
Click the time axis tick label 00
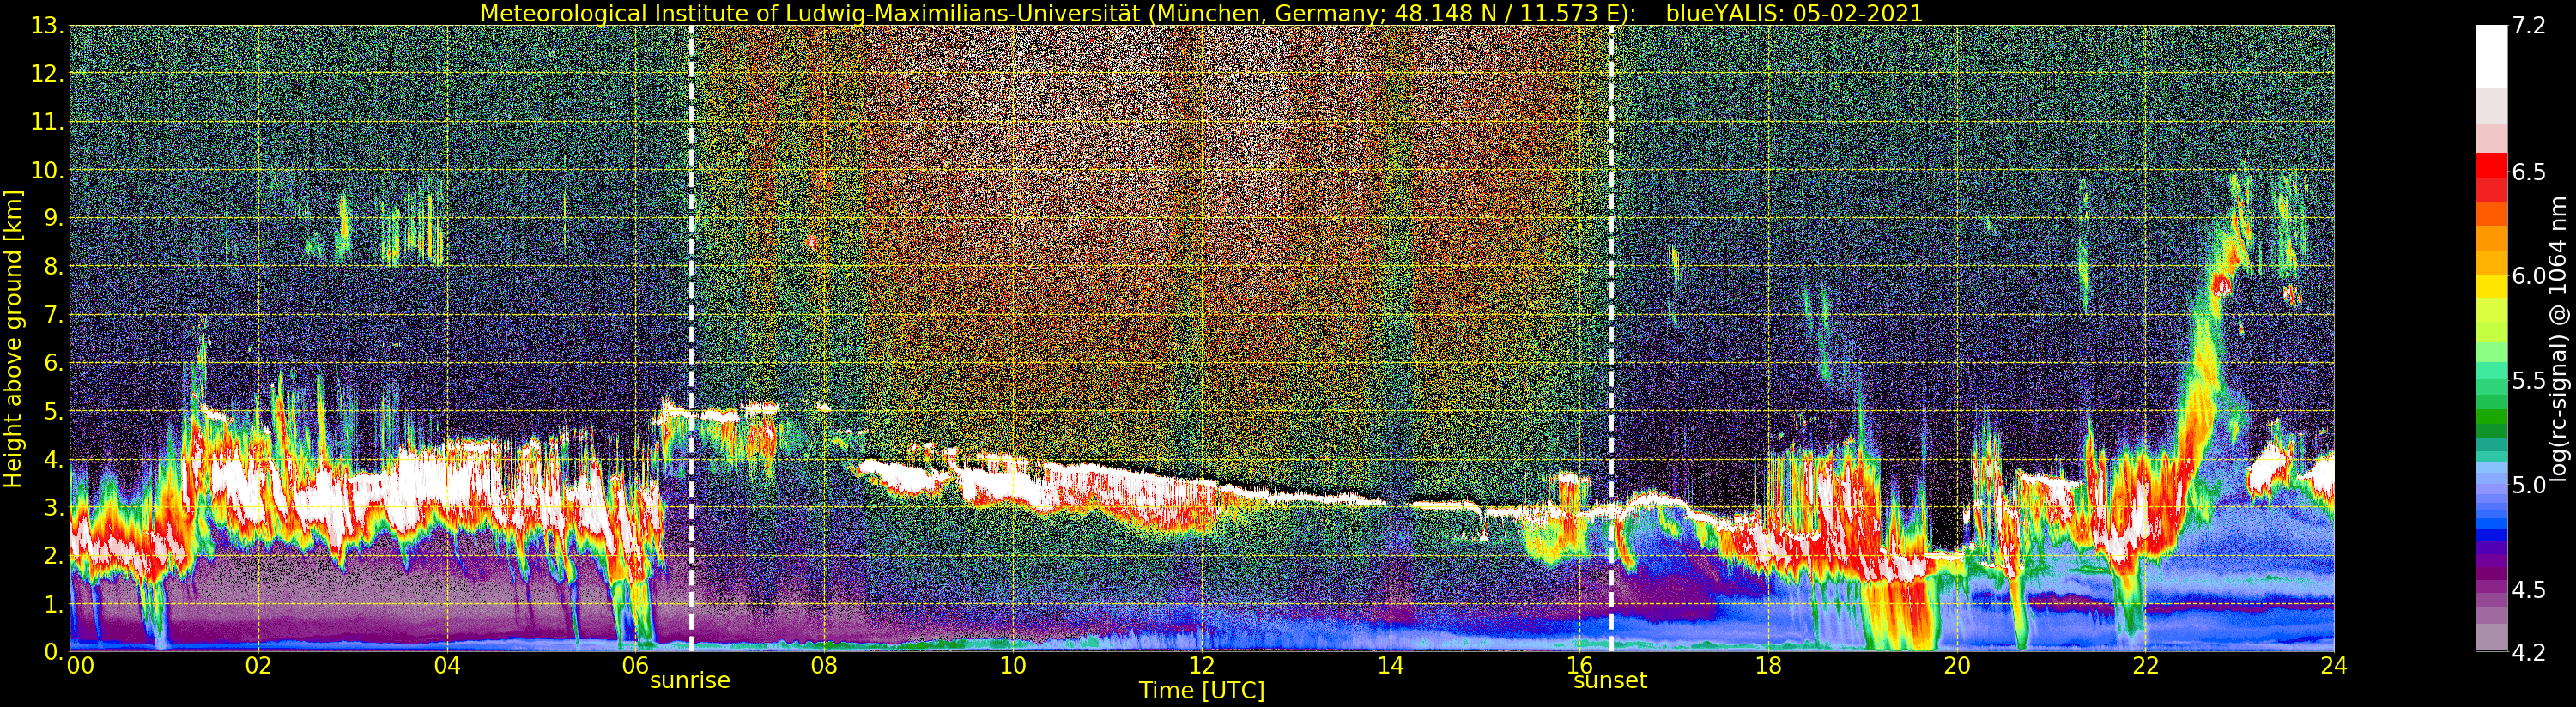[80, 667]
